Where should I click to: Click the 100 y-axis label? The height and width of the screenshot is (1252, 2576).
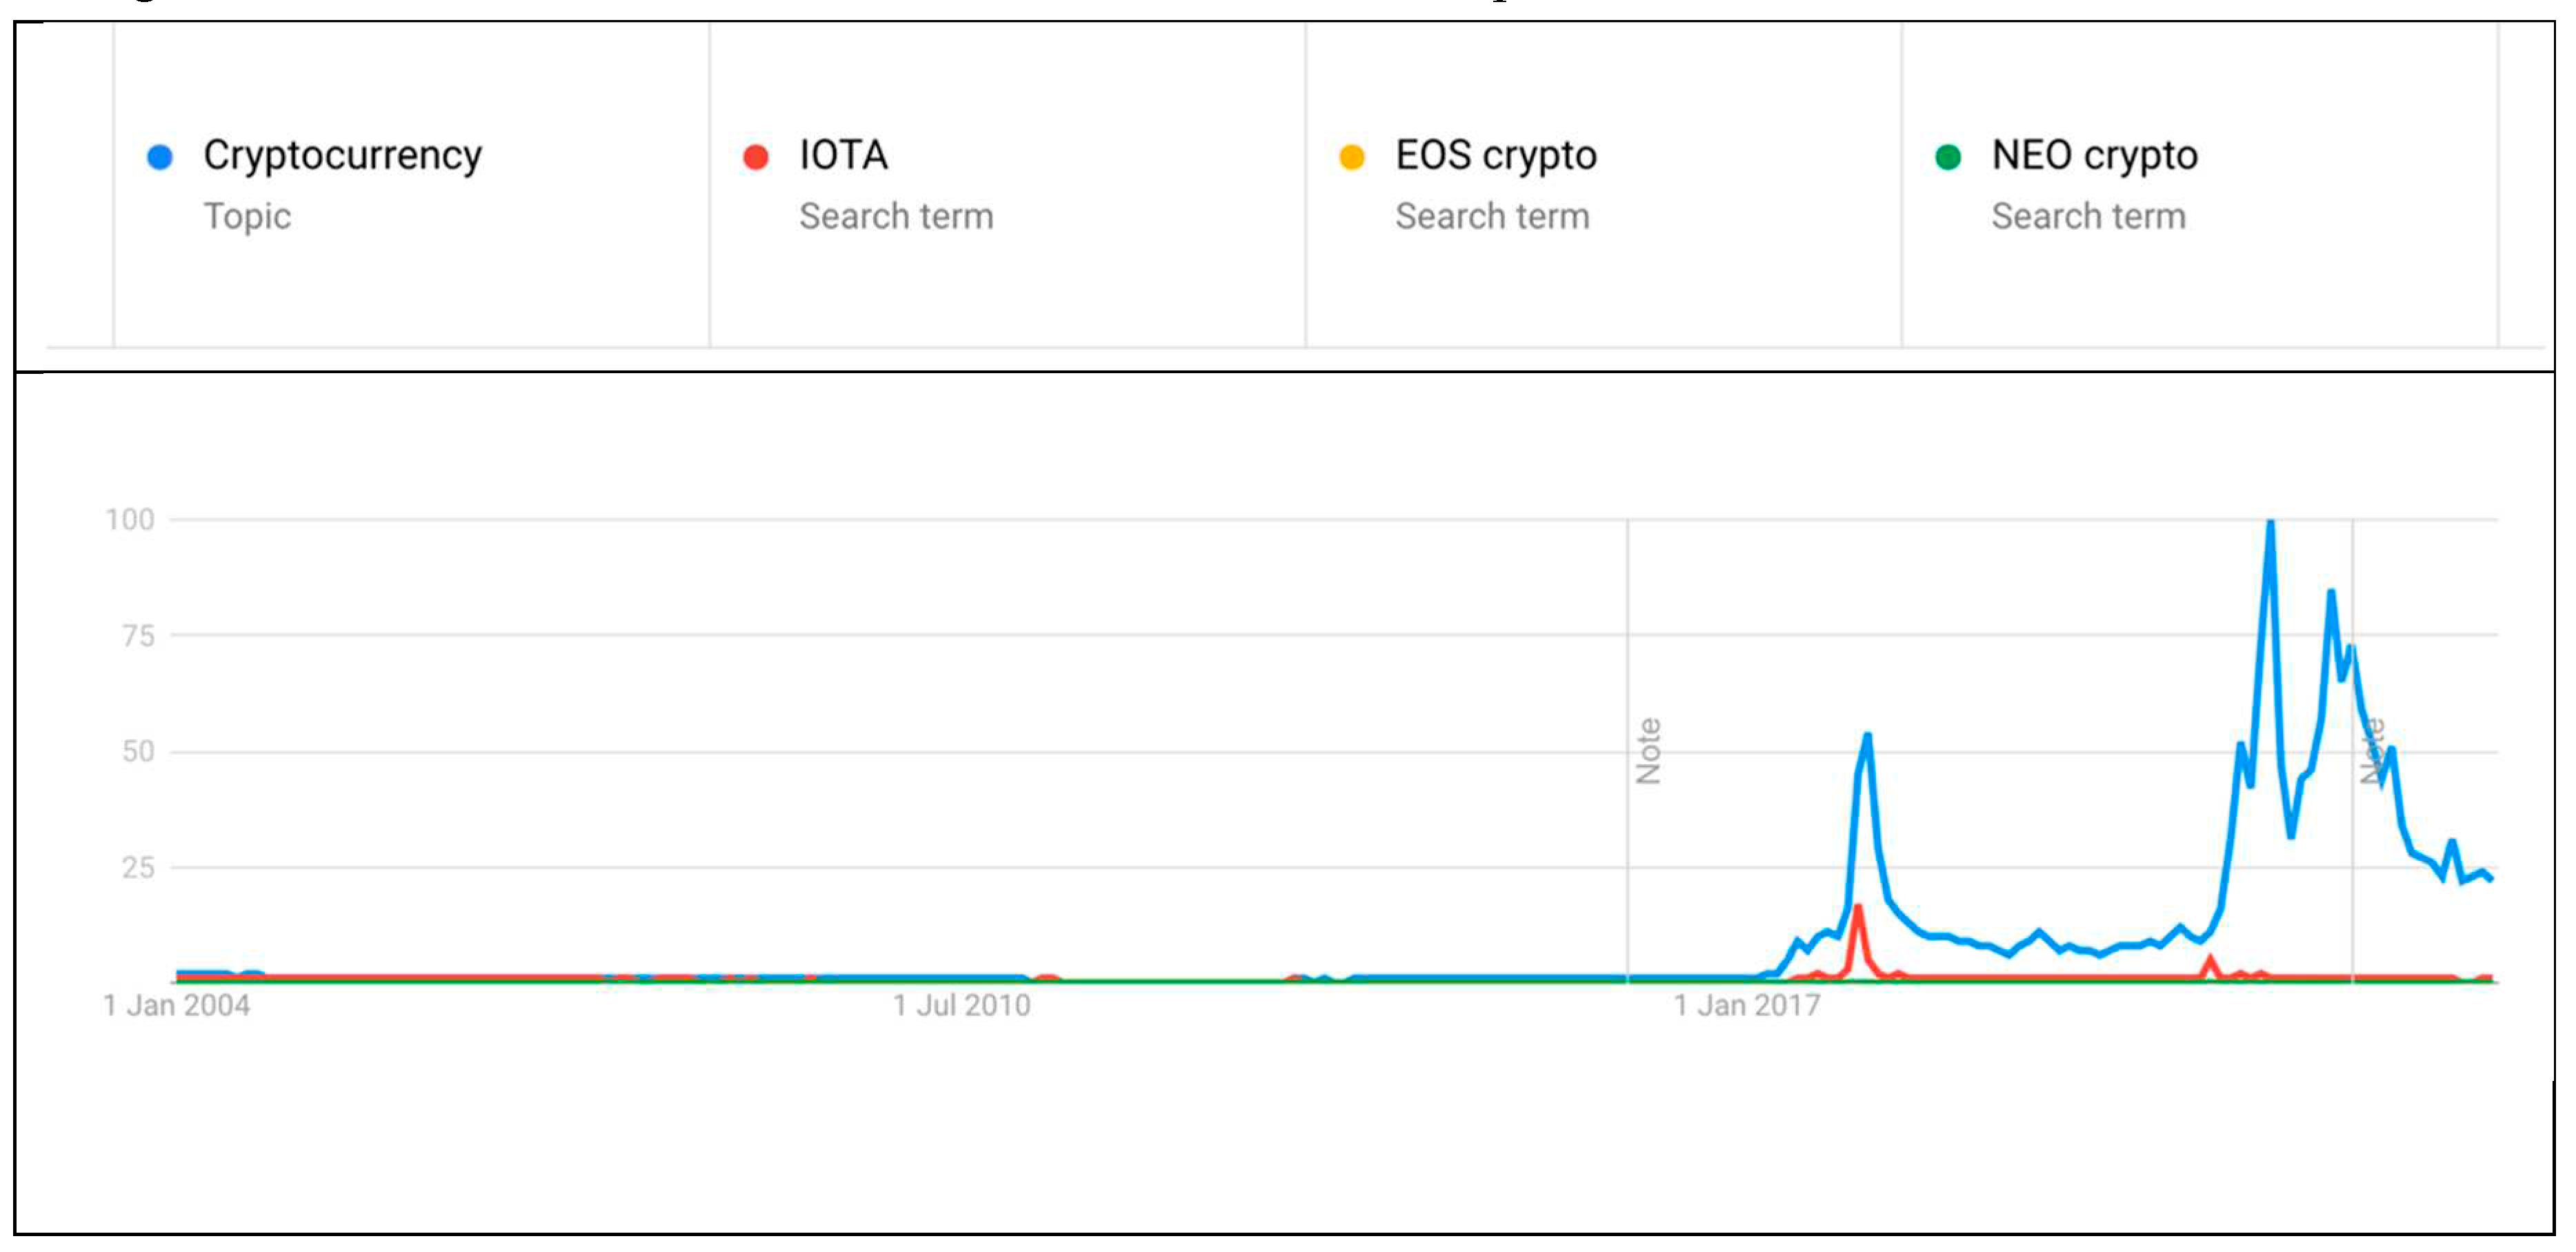pos(130,519)
